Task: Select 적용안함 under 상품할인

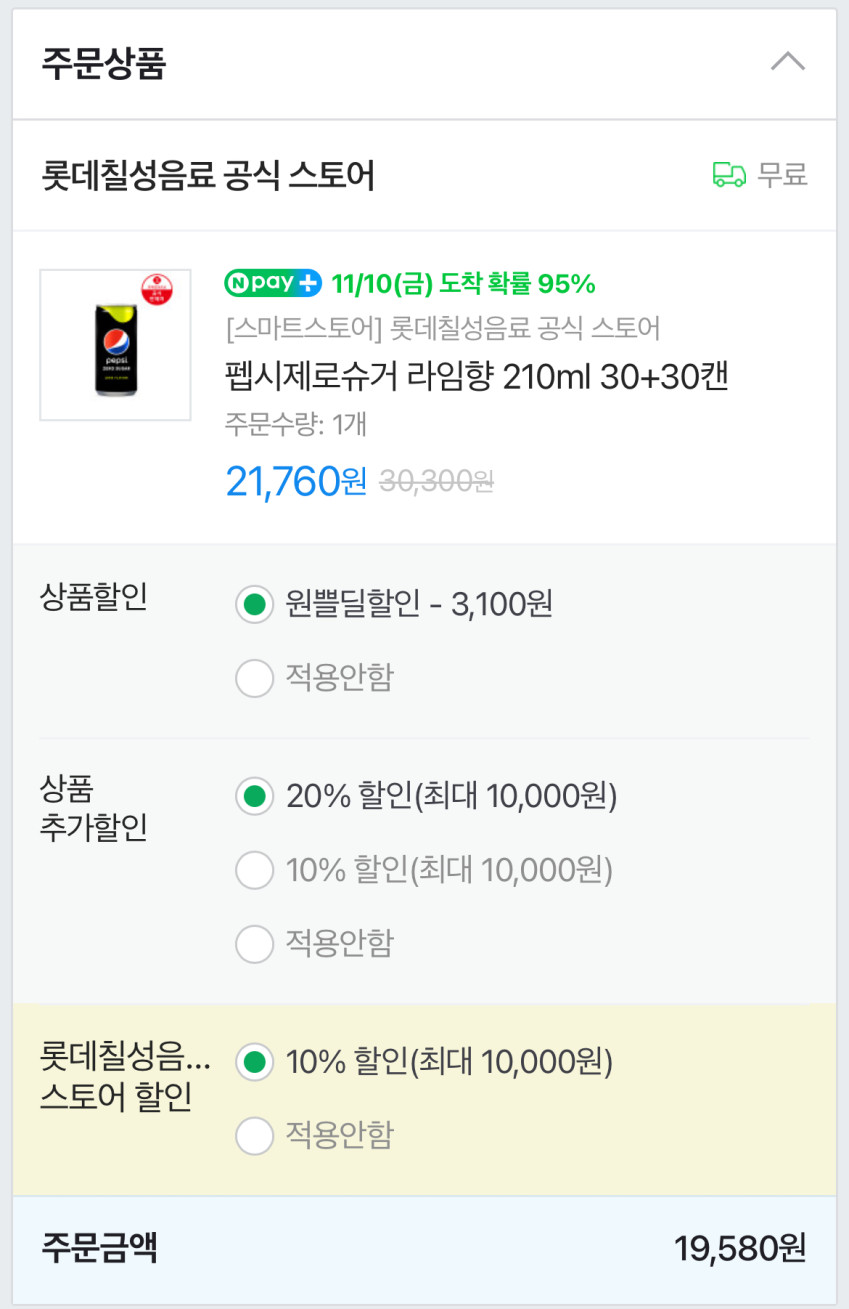Action: [255, 678]
